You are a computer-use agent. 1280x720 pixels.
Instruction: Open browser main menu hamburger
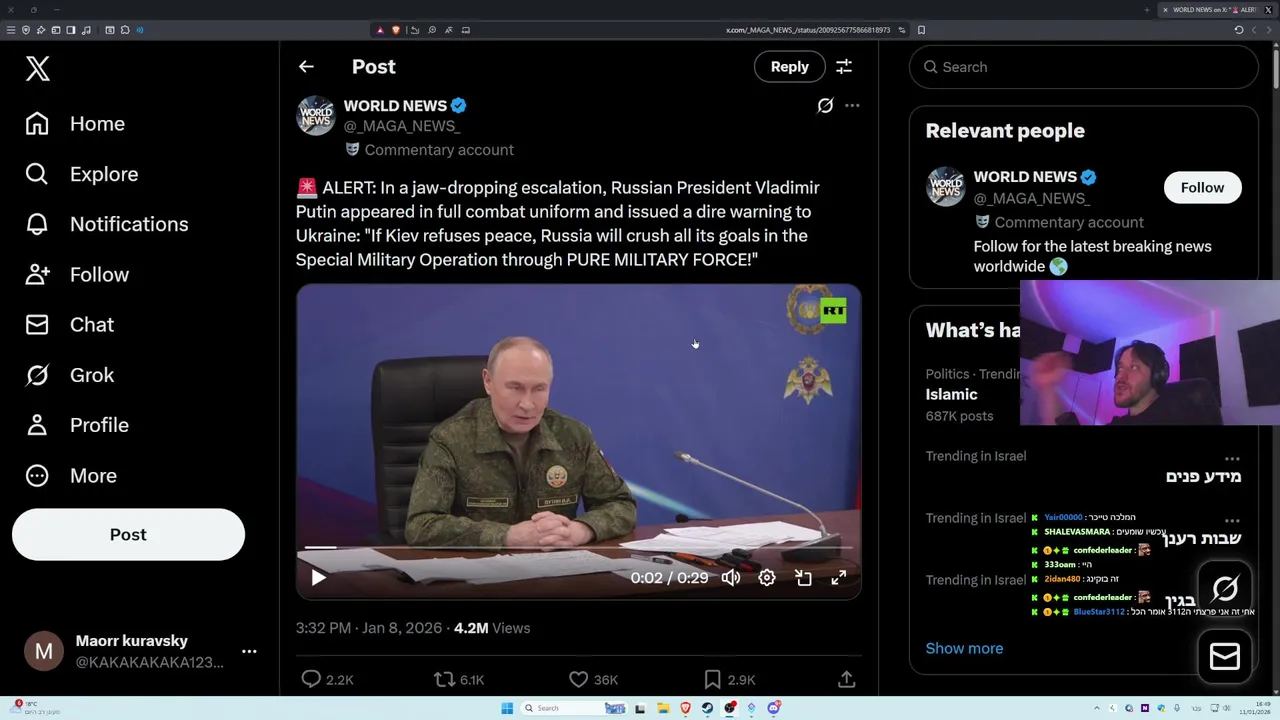(x=11, y=30)
